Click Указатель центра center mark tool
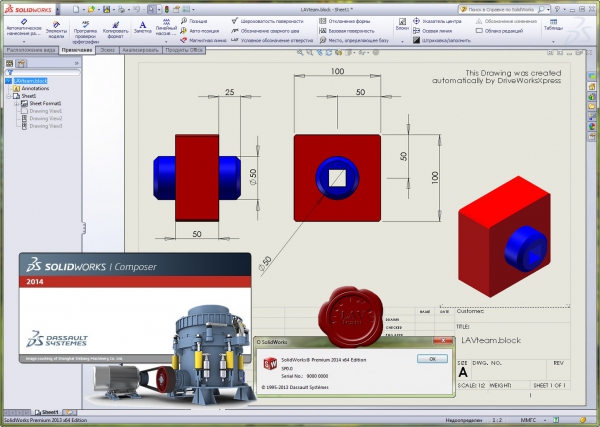This screenshot has width=600, height=427. 438,21
